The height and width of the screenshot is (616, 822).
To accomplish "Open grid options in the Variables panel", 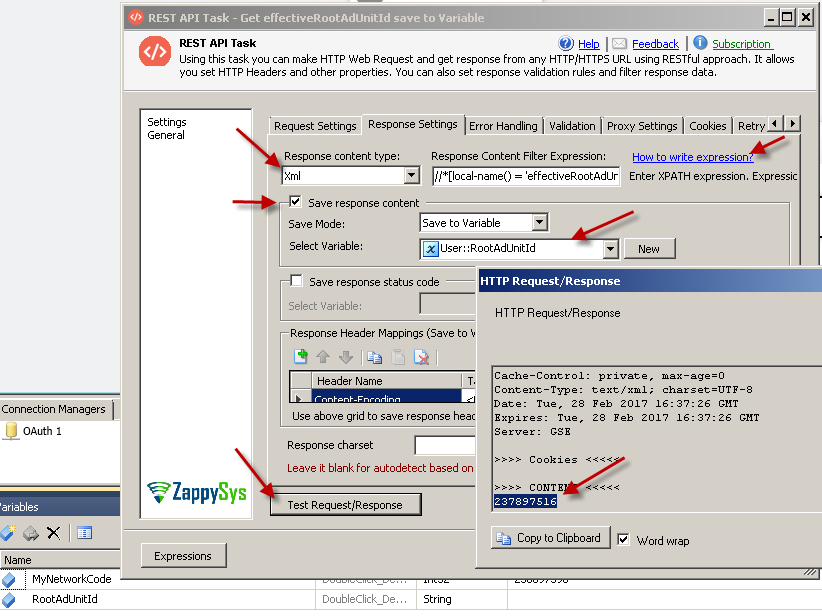I will tap(84, 532).
